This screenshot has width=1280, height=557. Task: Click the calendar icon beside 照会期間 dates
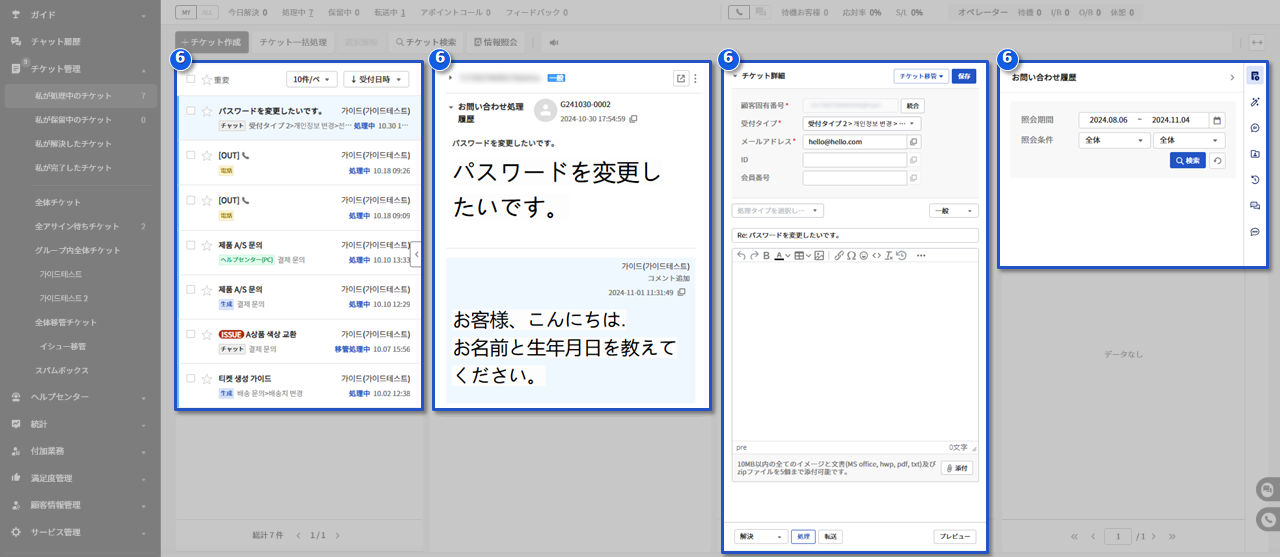[x=1217, y=120]
